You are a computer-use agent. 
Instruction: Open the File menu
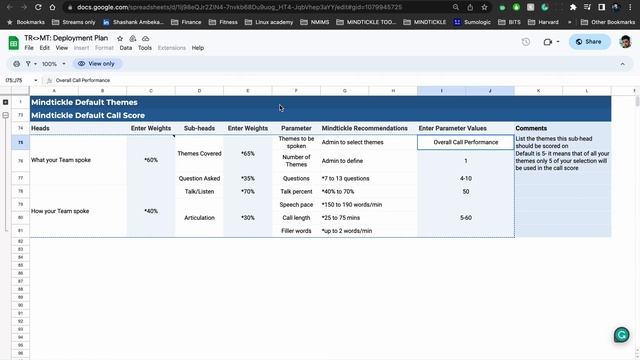[x=29, y=48]
